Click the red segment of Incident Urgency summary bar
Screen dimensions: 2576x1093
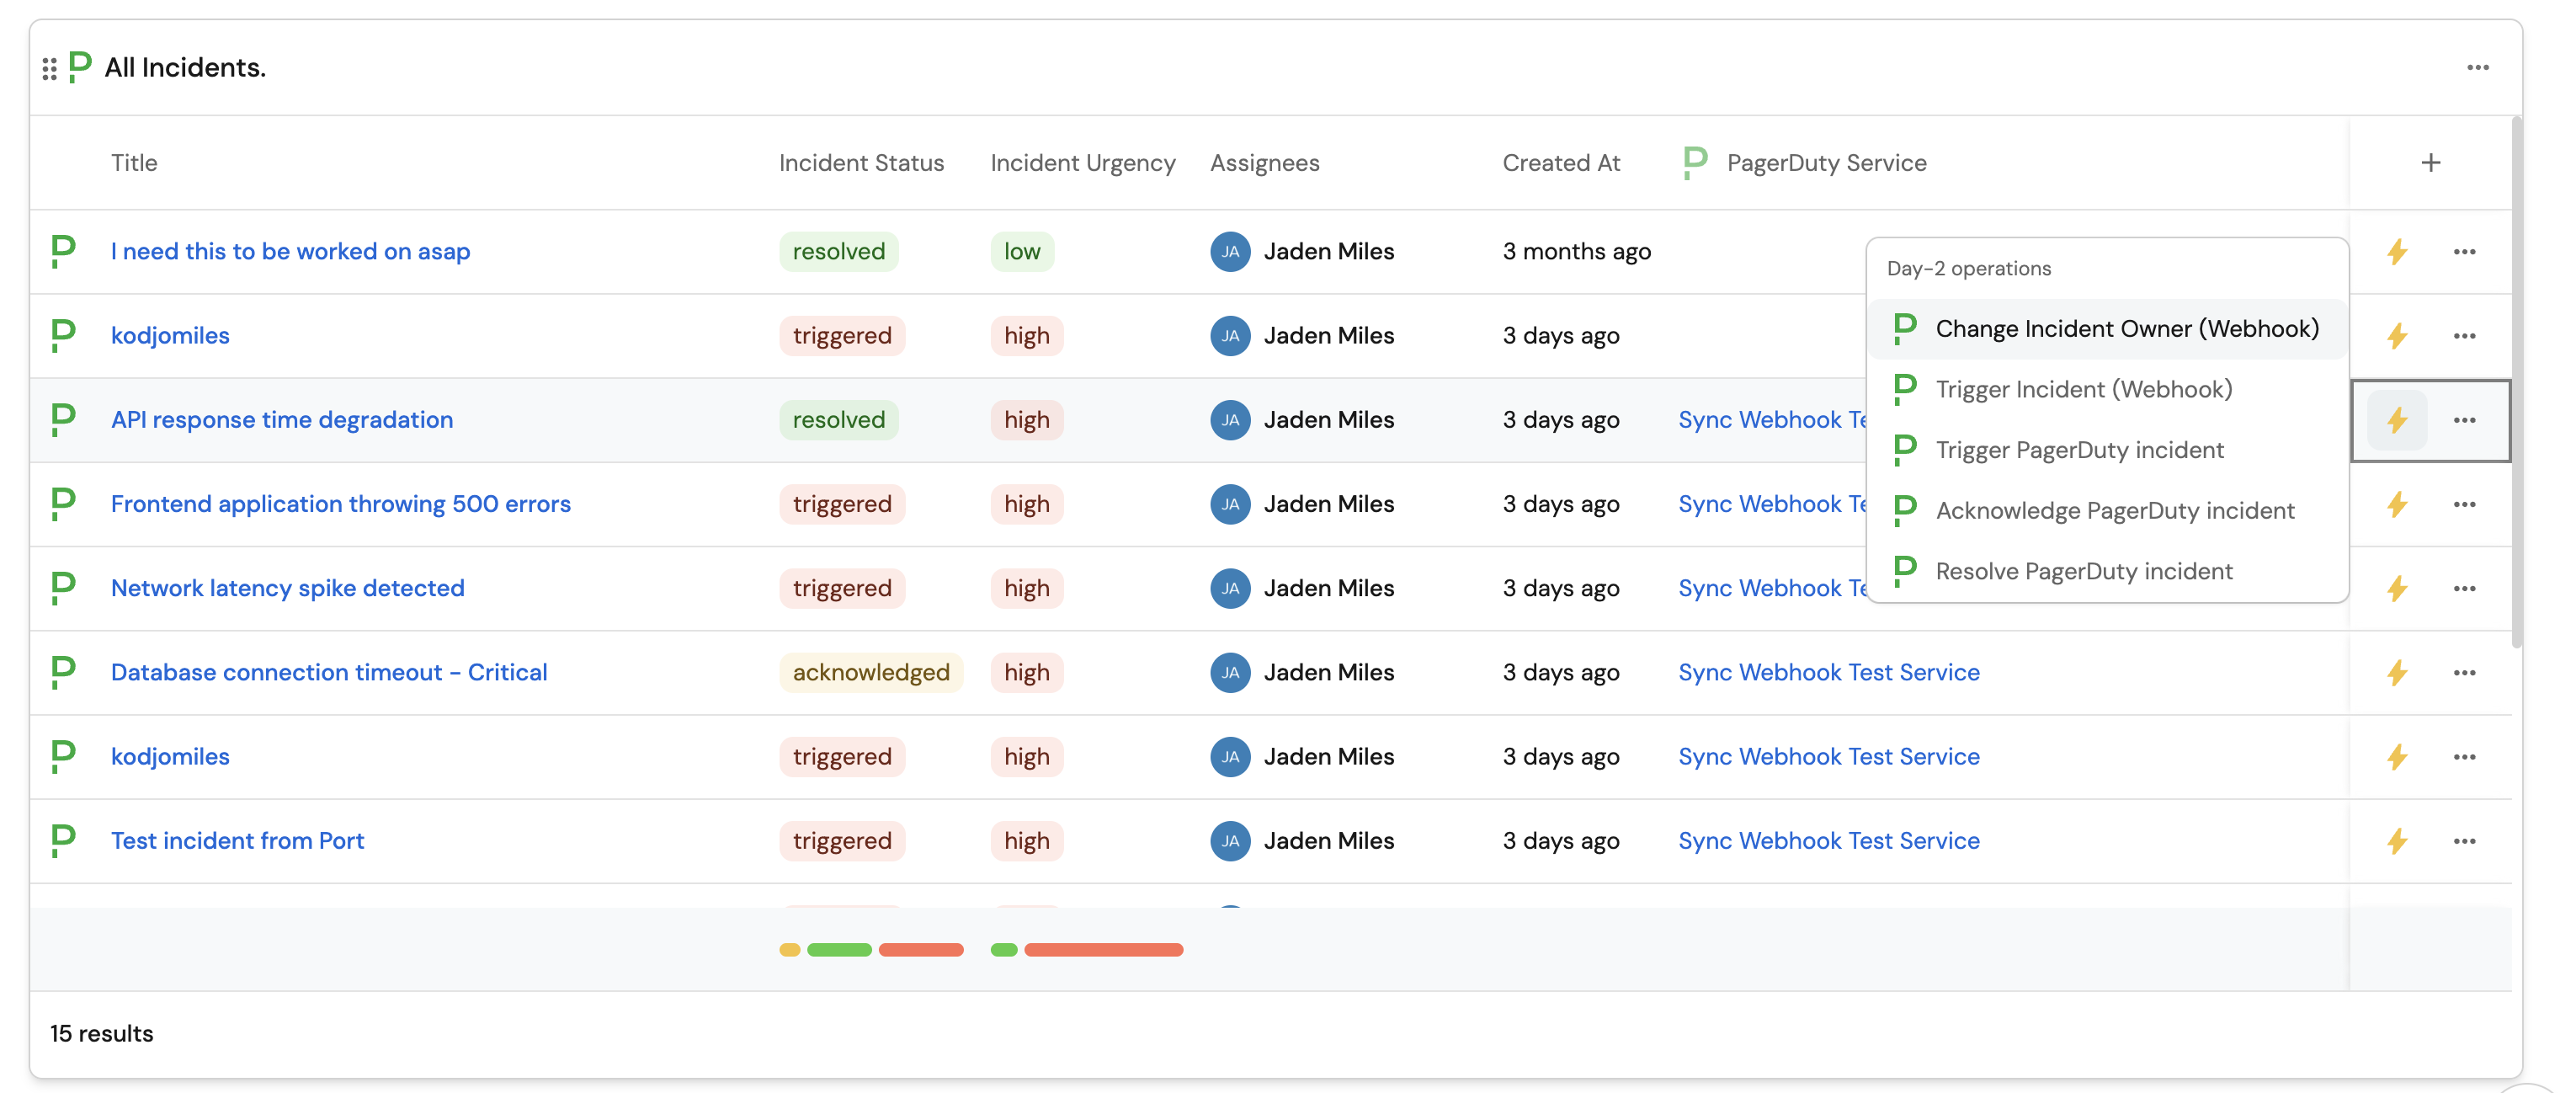click(x=1102, y=950)
